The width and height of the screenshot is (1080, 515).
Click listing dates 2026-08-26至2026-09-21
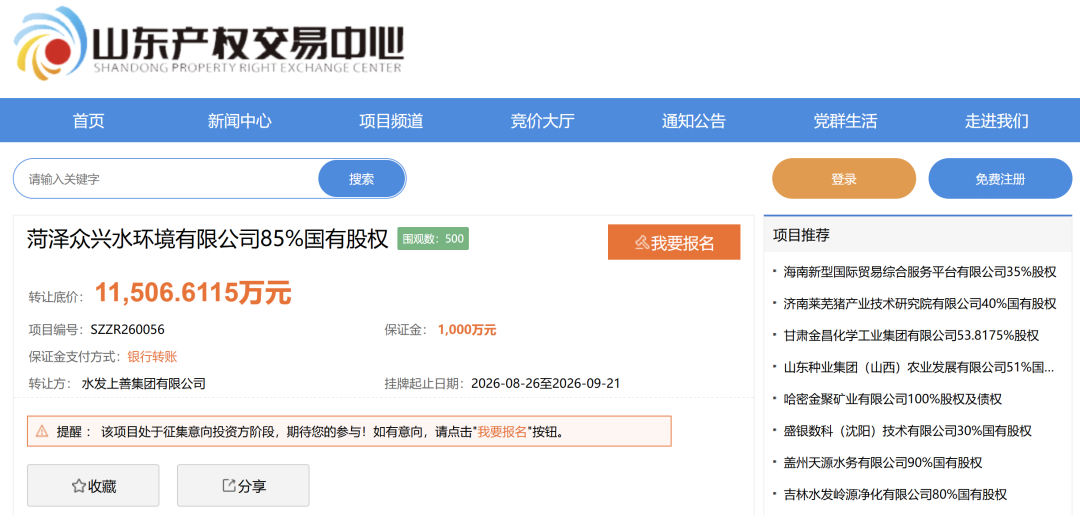pos(546,383)
